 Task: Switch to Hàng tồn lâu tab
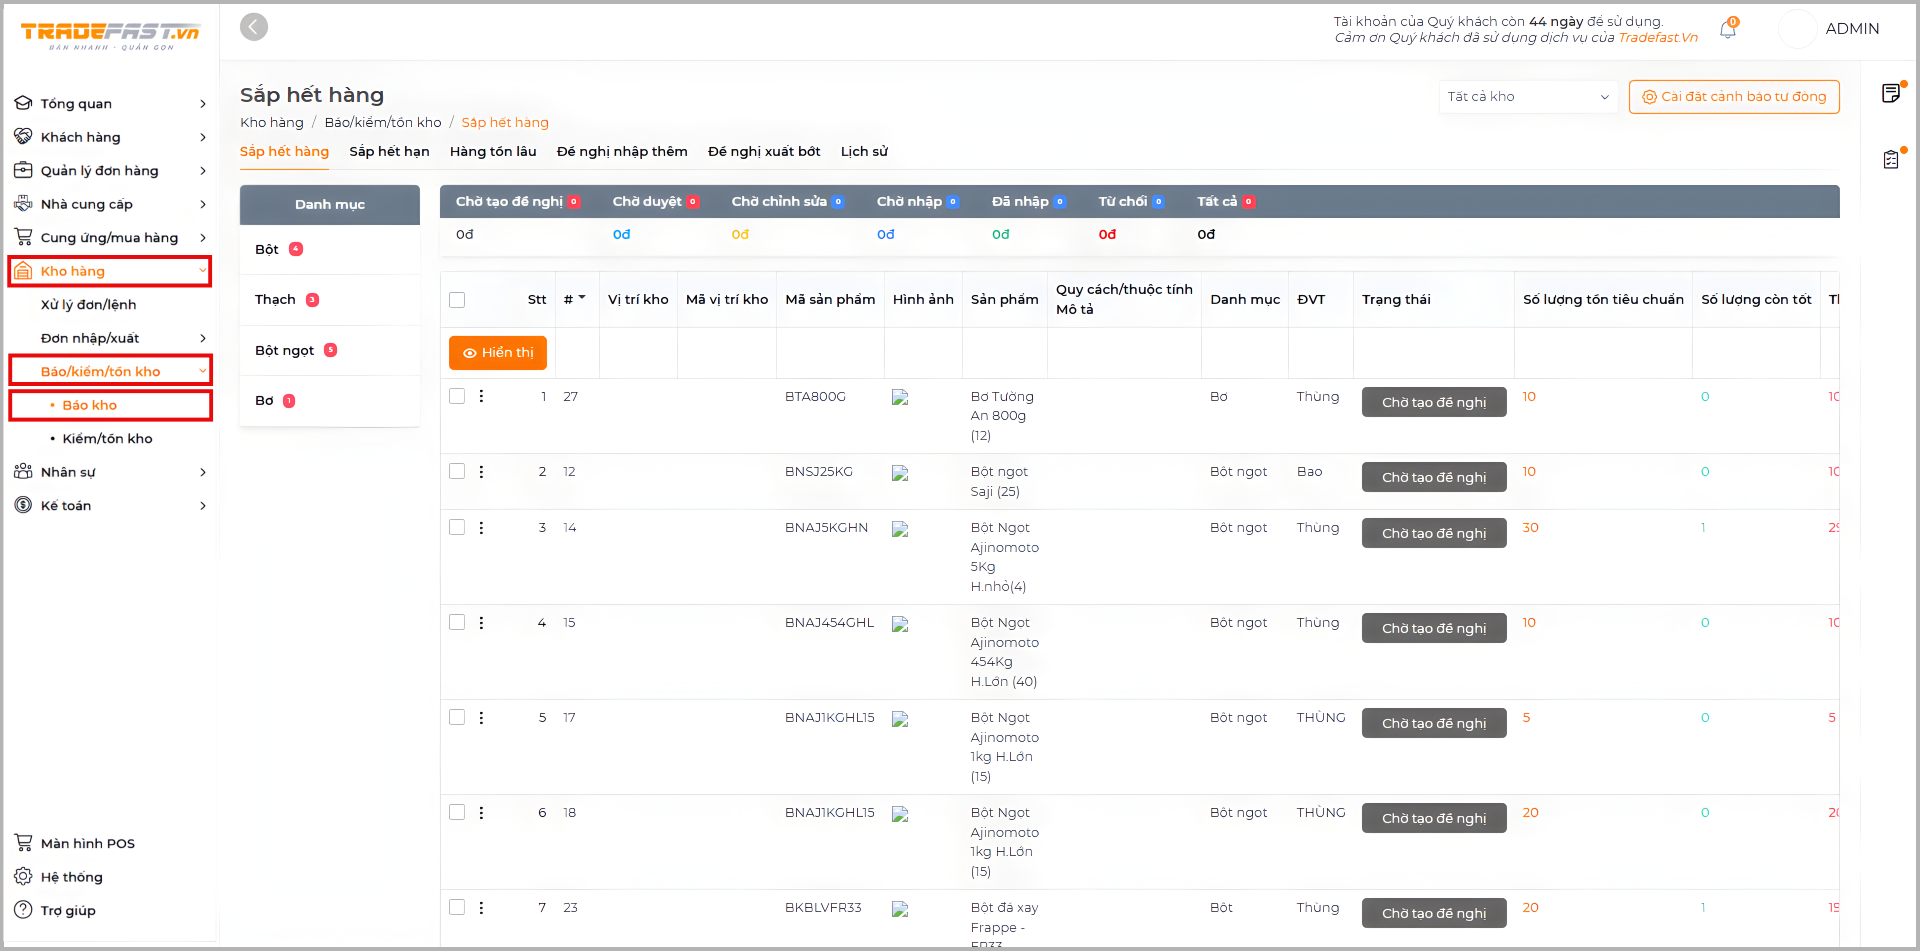point(492,152)
